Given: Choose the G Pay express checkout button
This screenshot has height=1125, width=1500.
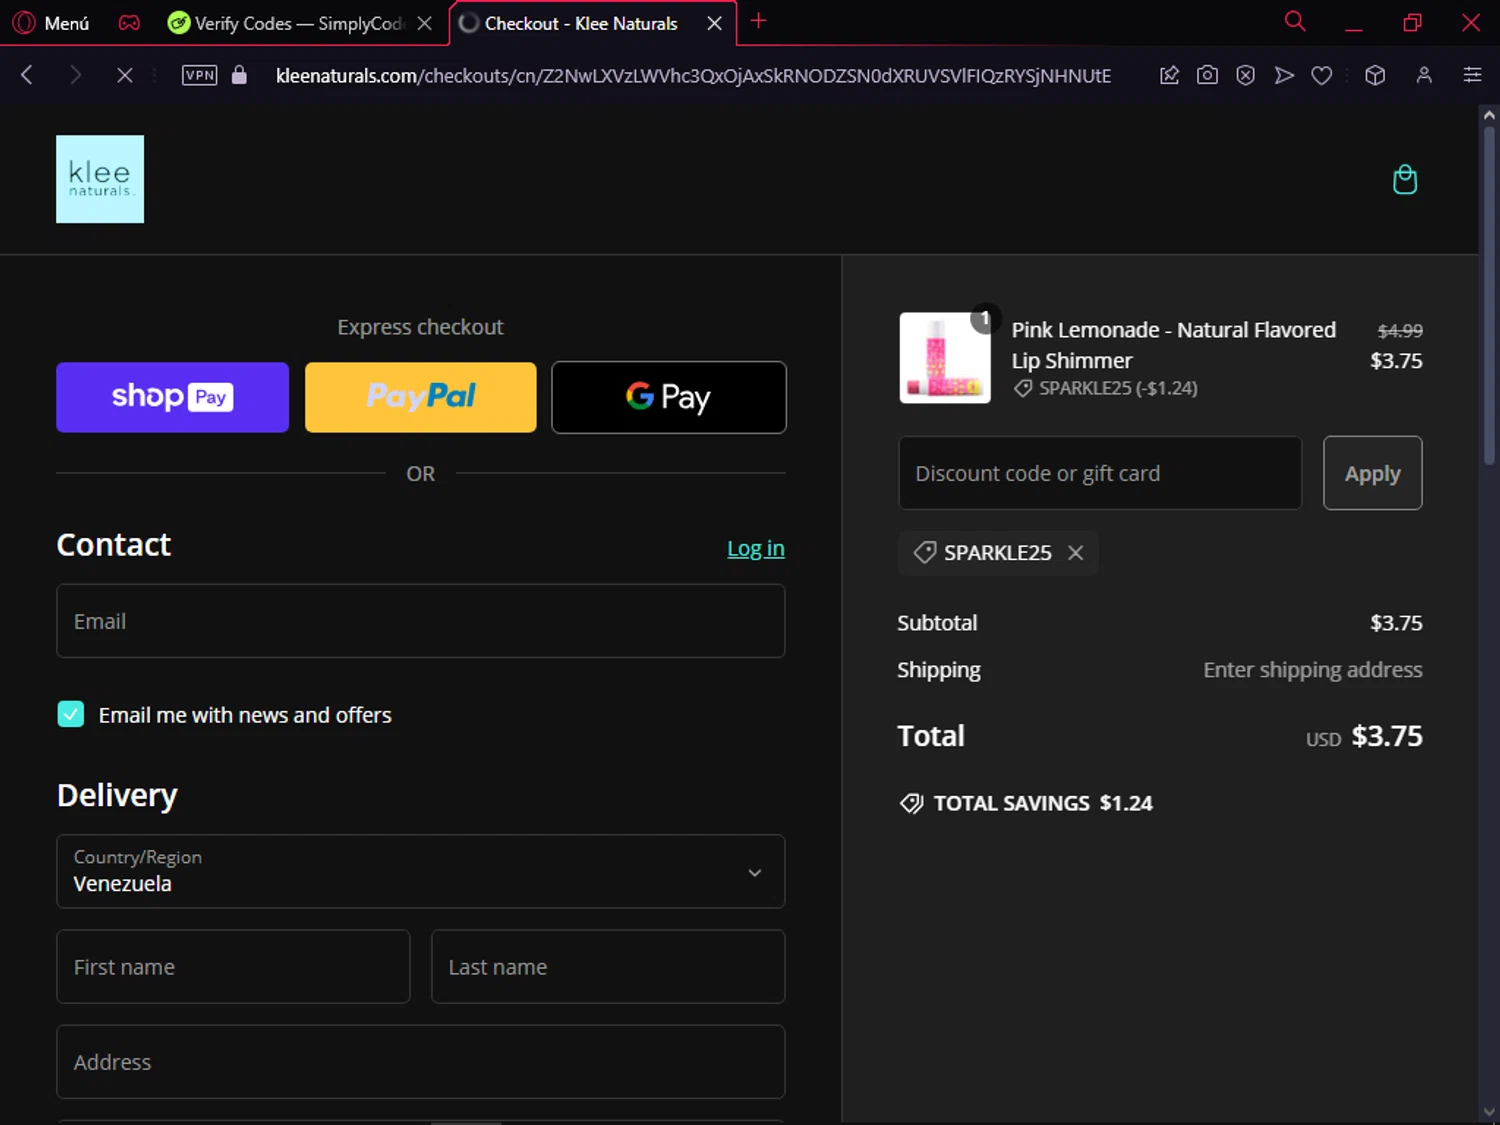Looking at the screenshot, I should (669, 397).
